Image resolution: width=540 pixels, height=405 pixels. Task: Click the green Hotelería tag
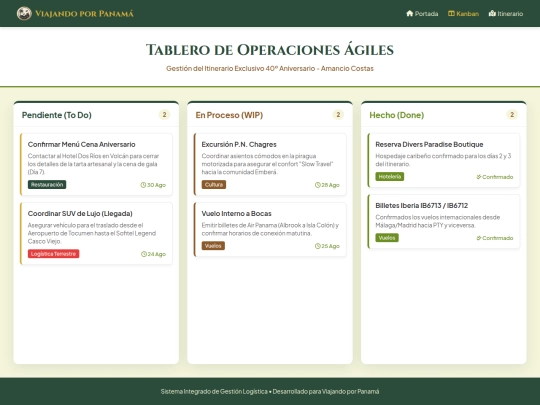(x=390, y=177)
